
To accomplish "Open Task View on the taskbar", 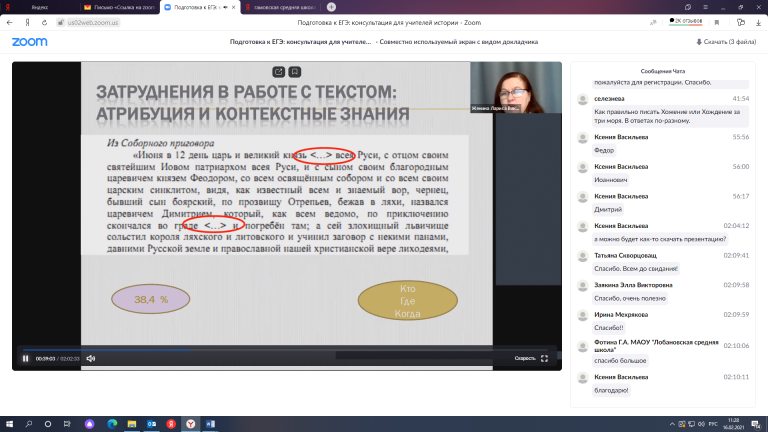I will (x=67, y=424).
